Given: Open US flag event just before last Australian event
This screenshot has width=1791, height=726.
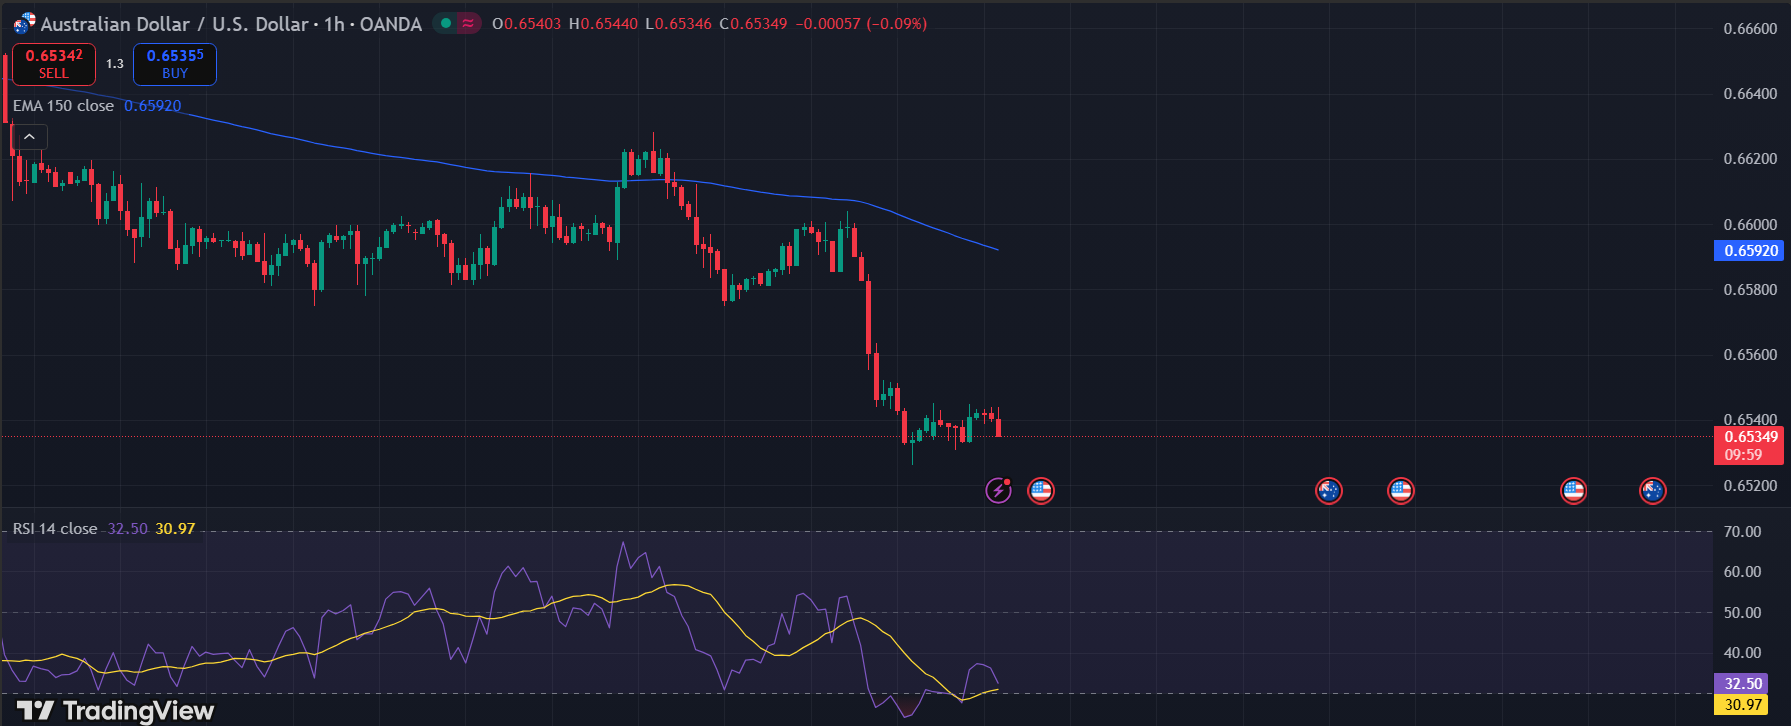Looking at the screenshot, I should pyautogui.click(x=1573, y=490).
